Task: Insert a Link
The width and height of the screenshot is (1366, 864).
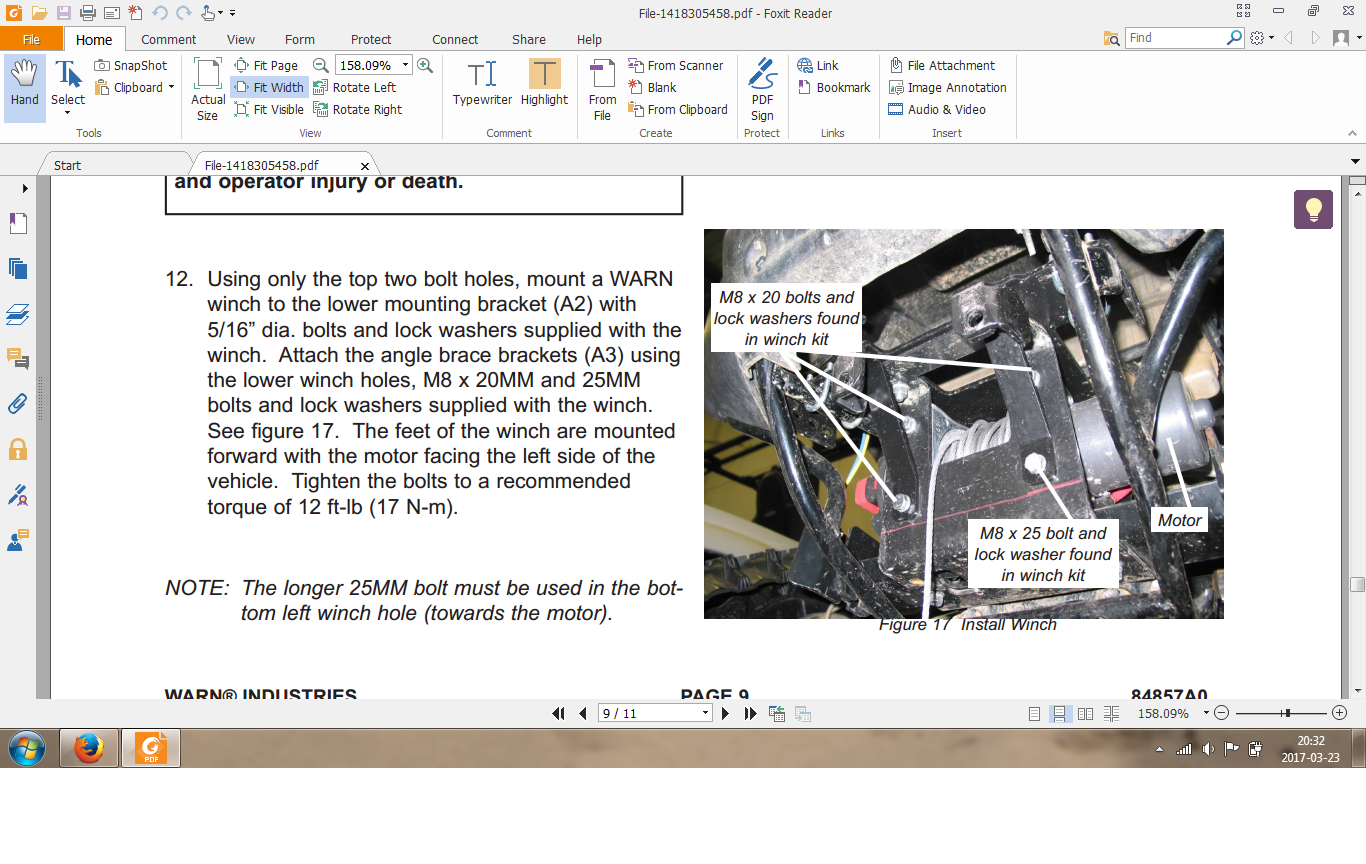Action: [818, 65]
